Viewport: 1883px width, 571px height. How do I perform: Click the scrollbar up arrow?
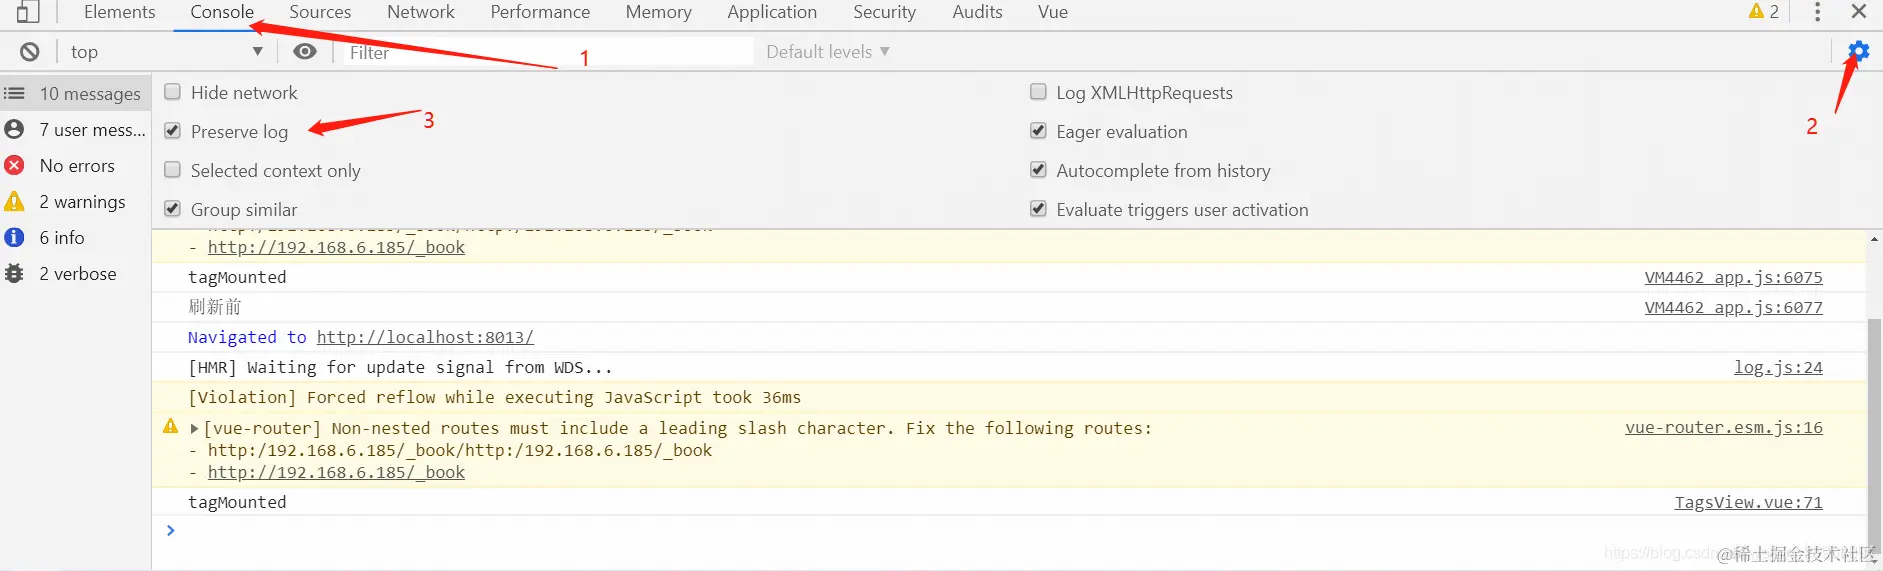1874,239
